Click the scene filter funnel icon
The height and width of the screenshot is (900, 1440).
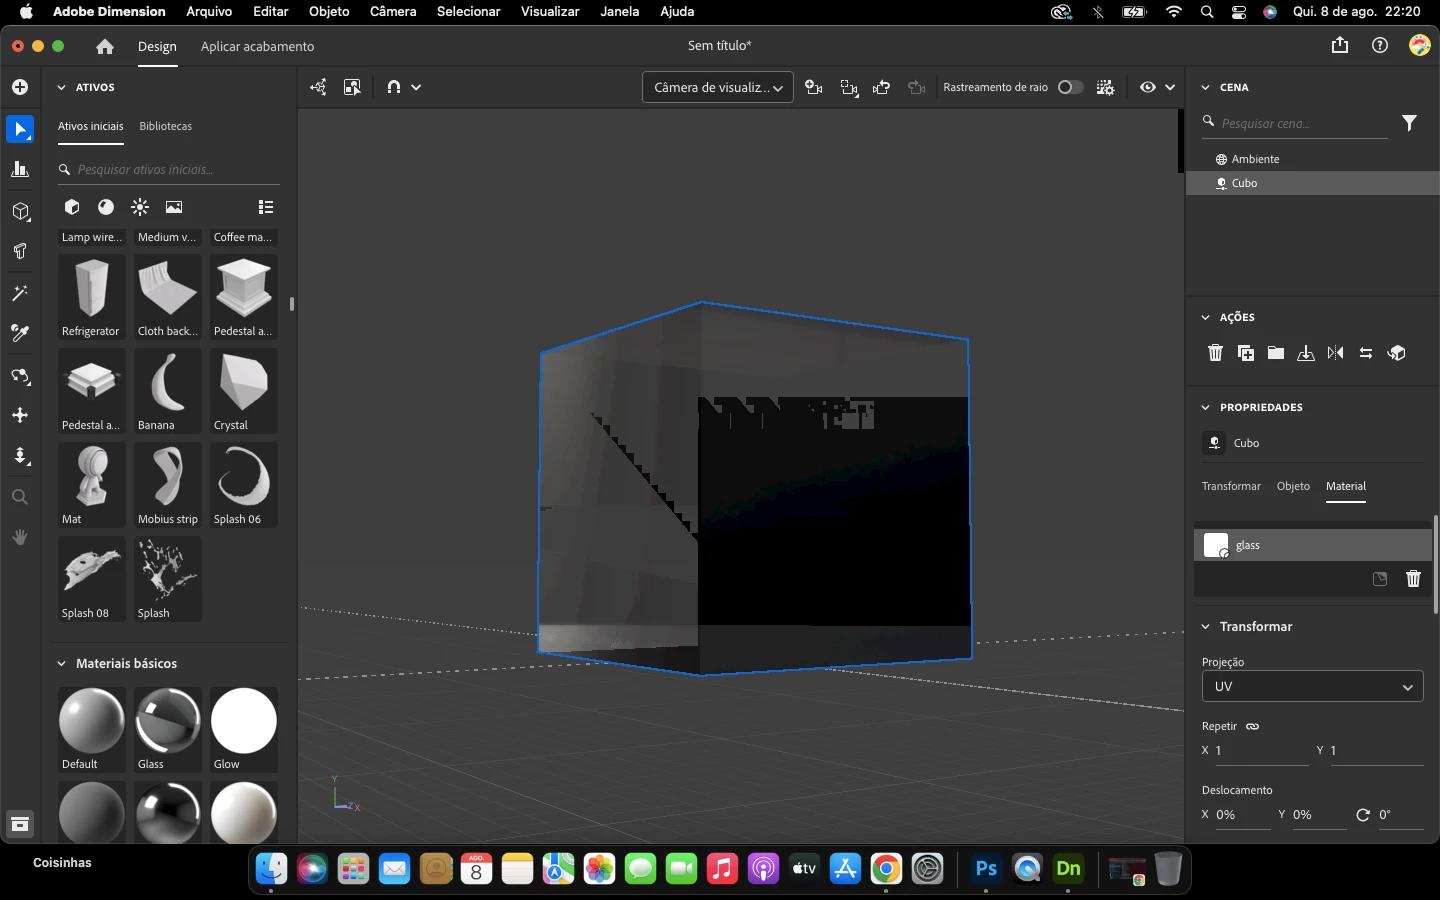tap(1409, 123)
